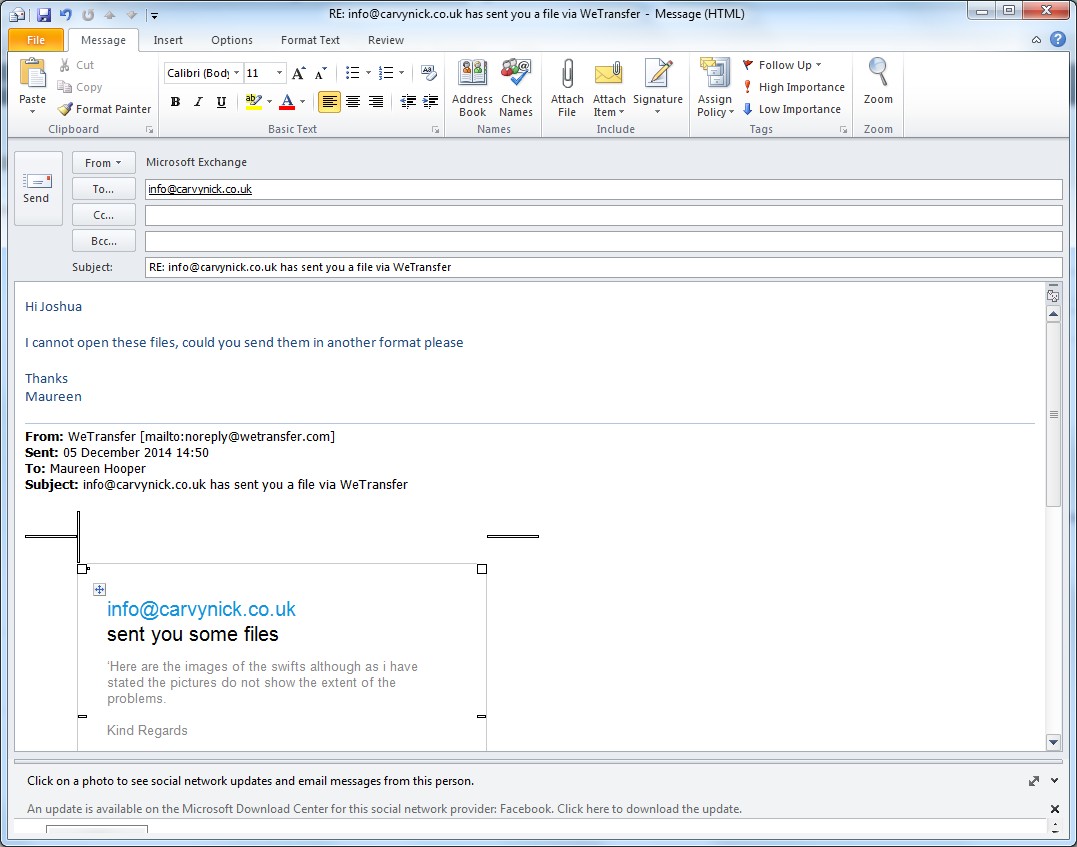Select the Format Painter tool
The image size is (1077, 847).
pyautogui.click(x=104, y=109)
